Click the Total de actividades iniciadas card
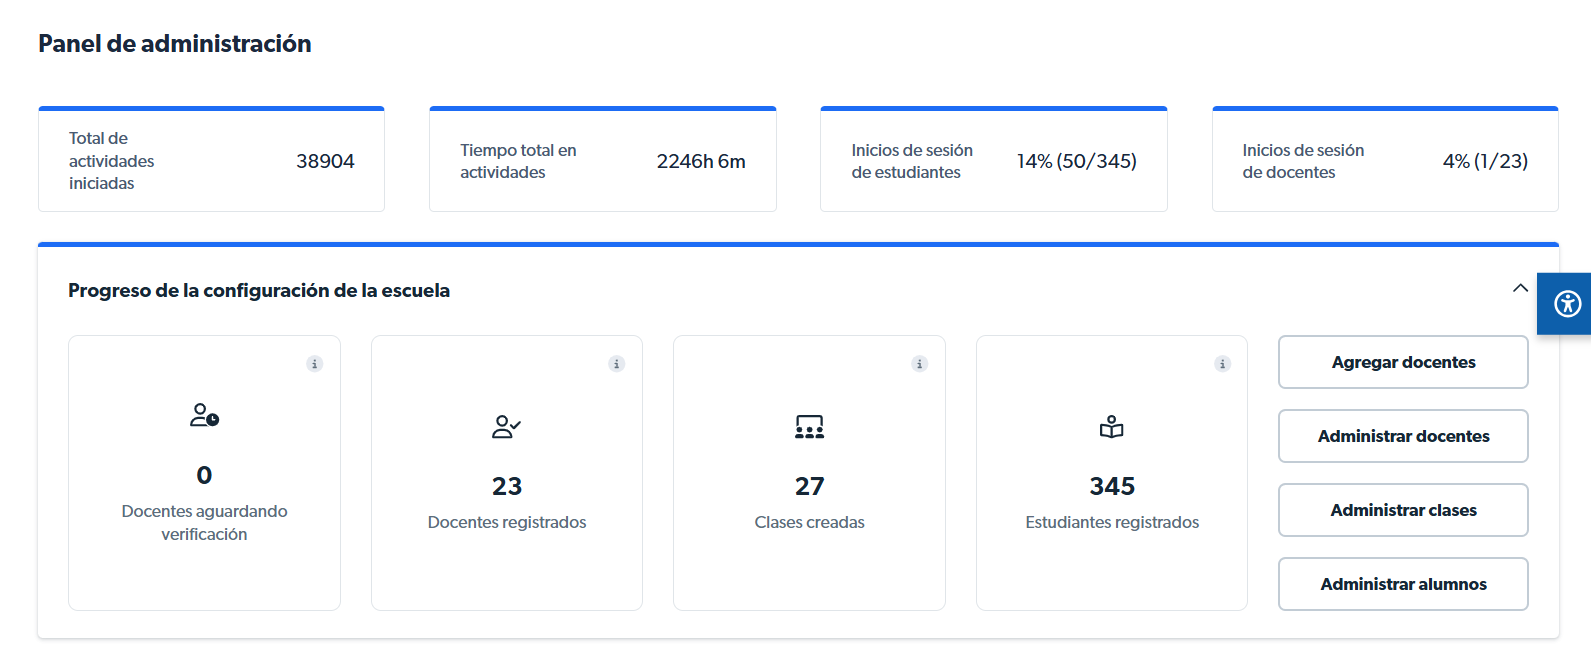Viewport: 1591px width, 660px height. click(x=211, y=161)
